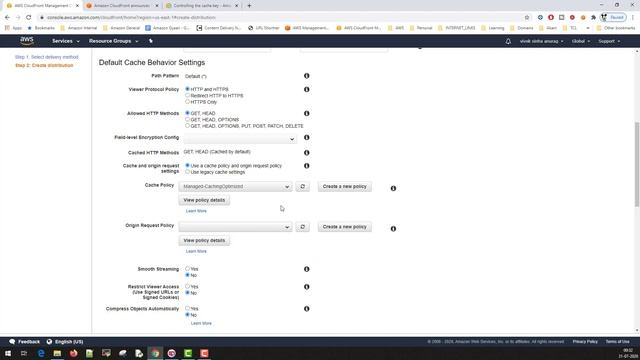Expand the Services menu
The width and height of the screenshot is (640, 360).
click(x=66, y=41)
